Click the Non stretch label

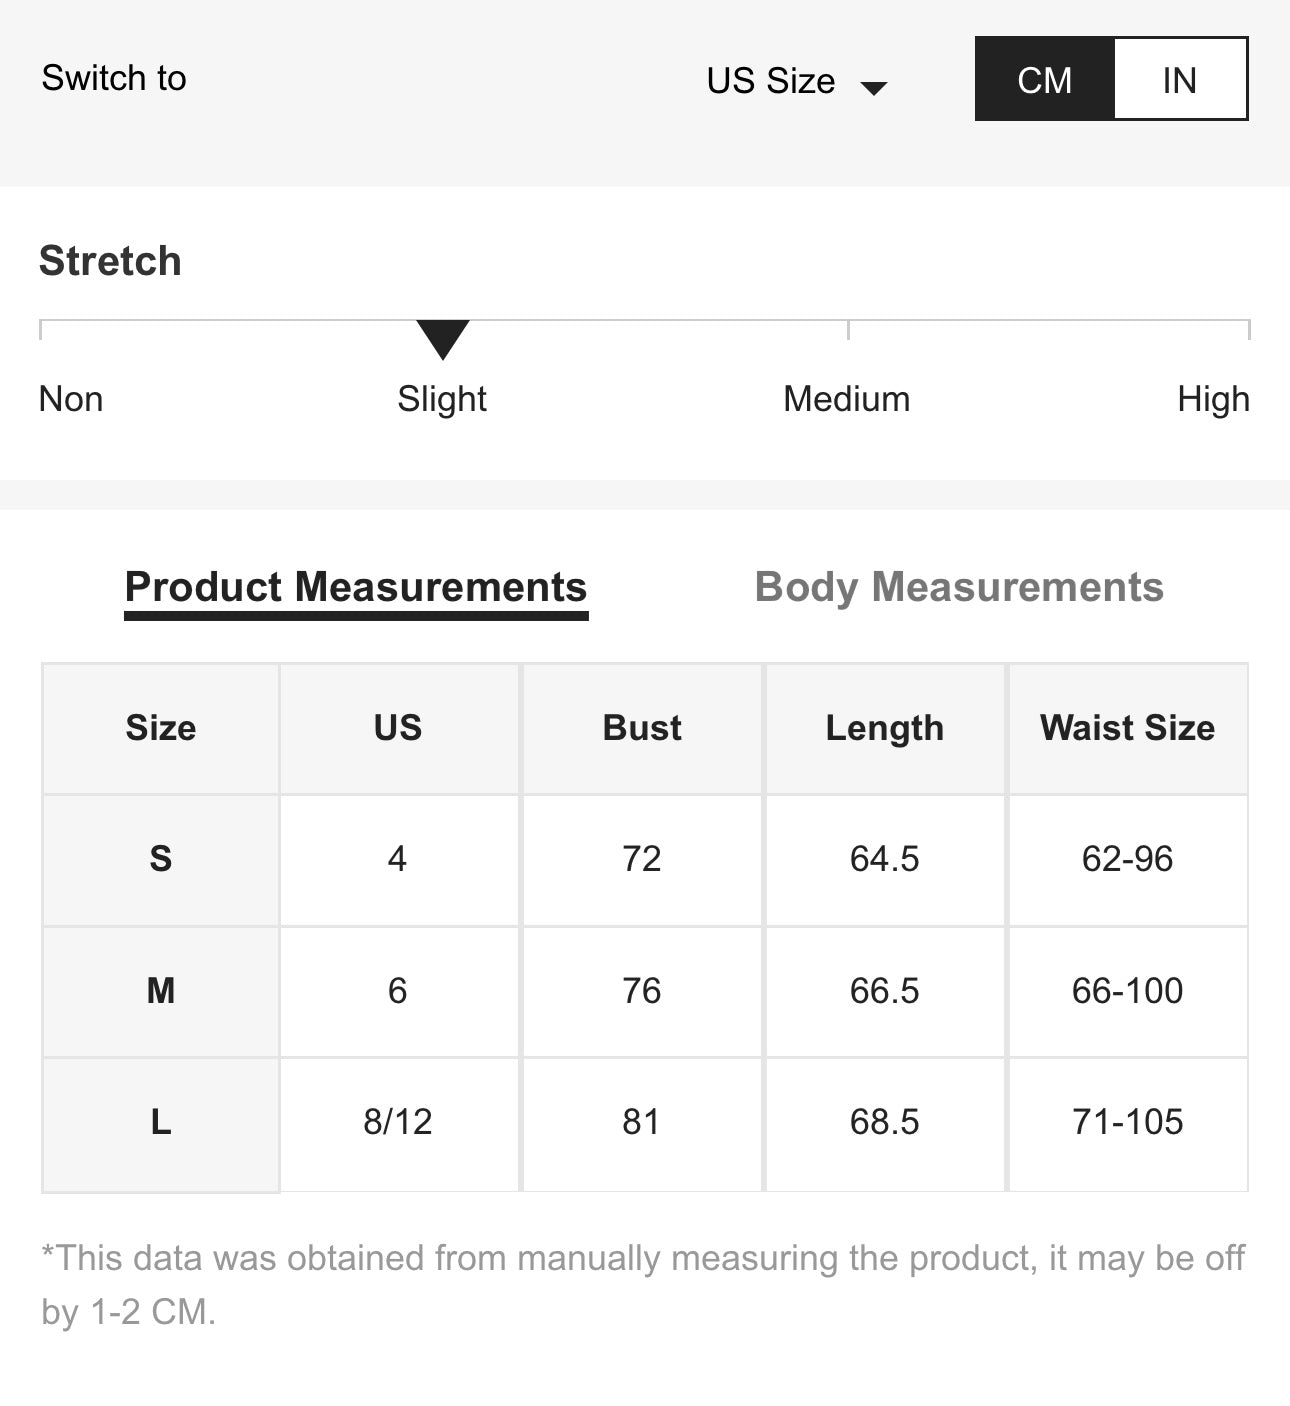(x=71, y=399)
